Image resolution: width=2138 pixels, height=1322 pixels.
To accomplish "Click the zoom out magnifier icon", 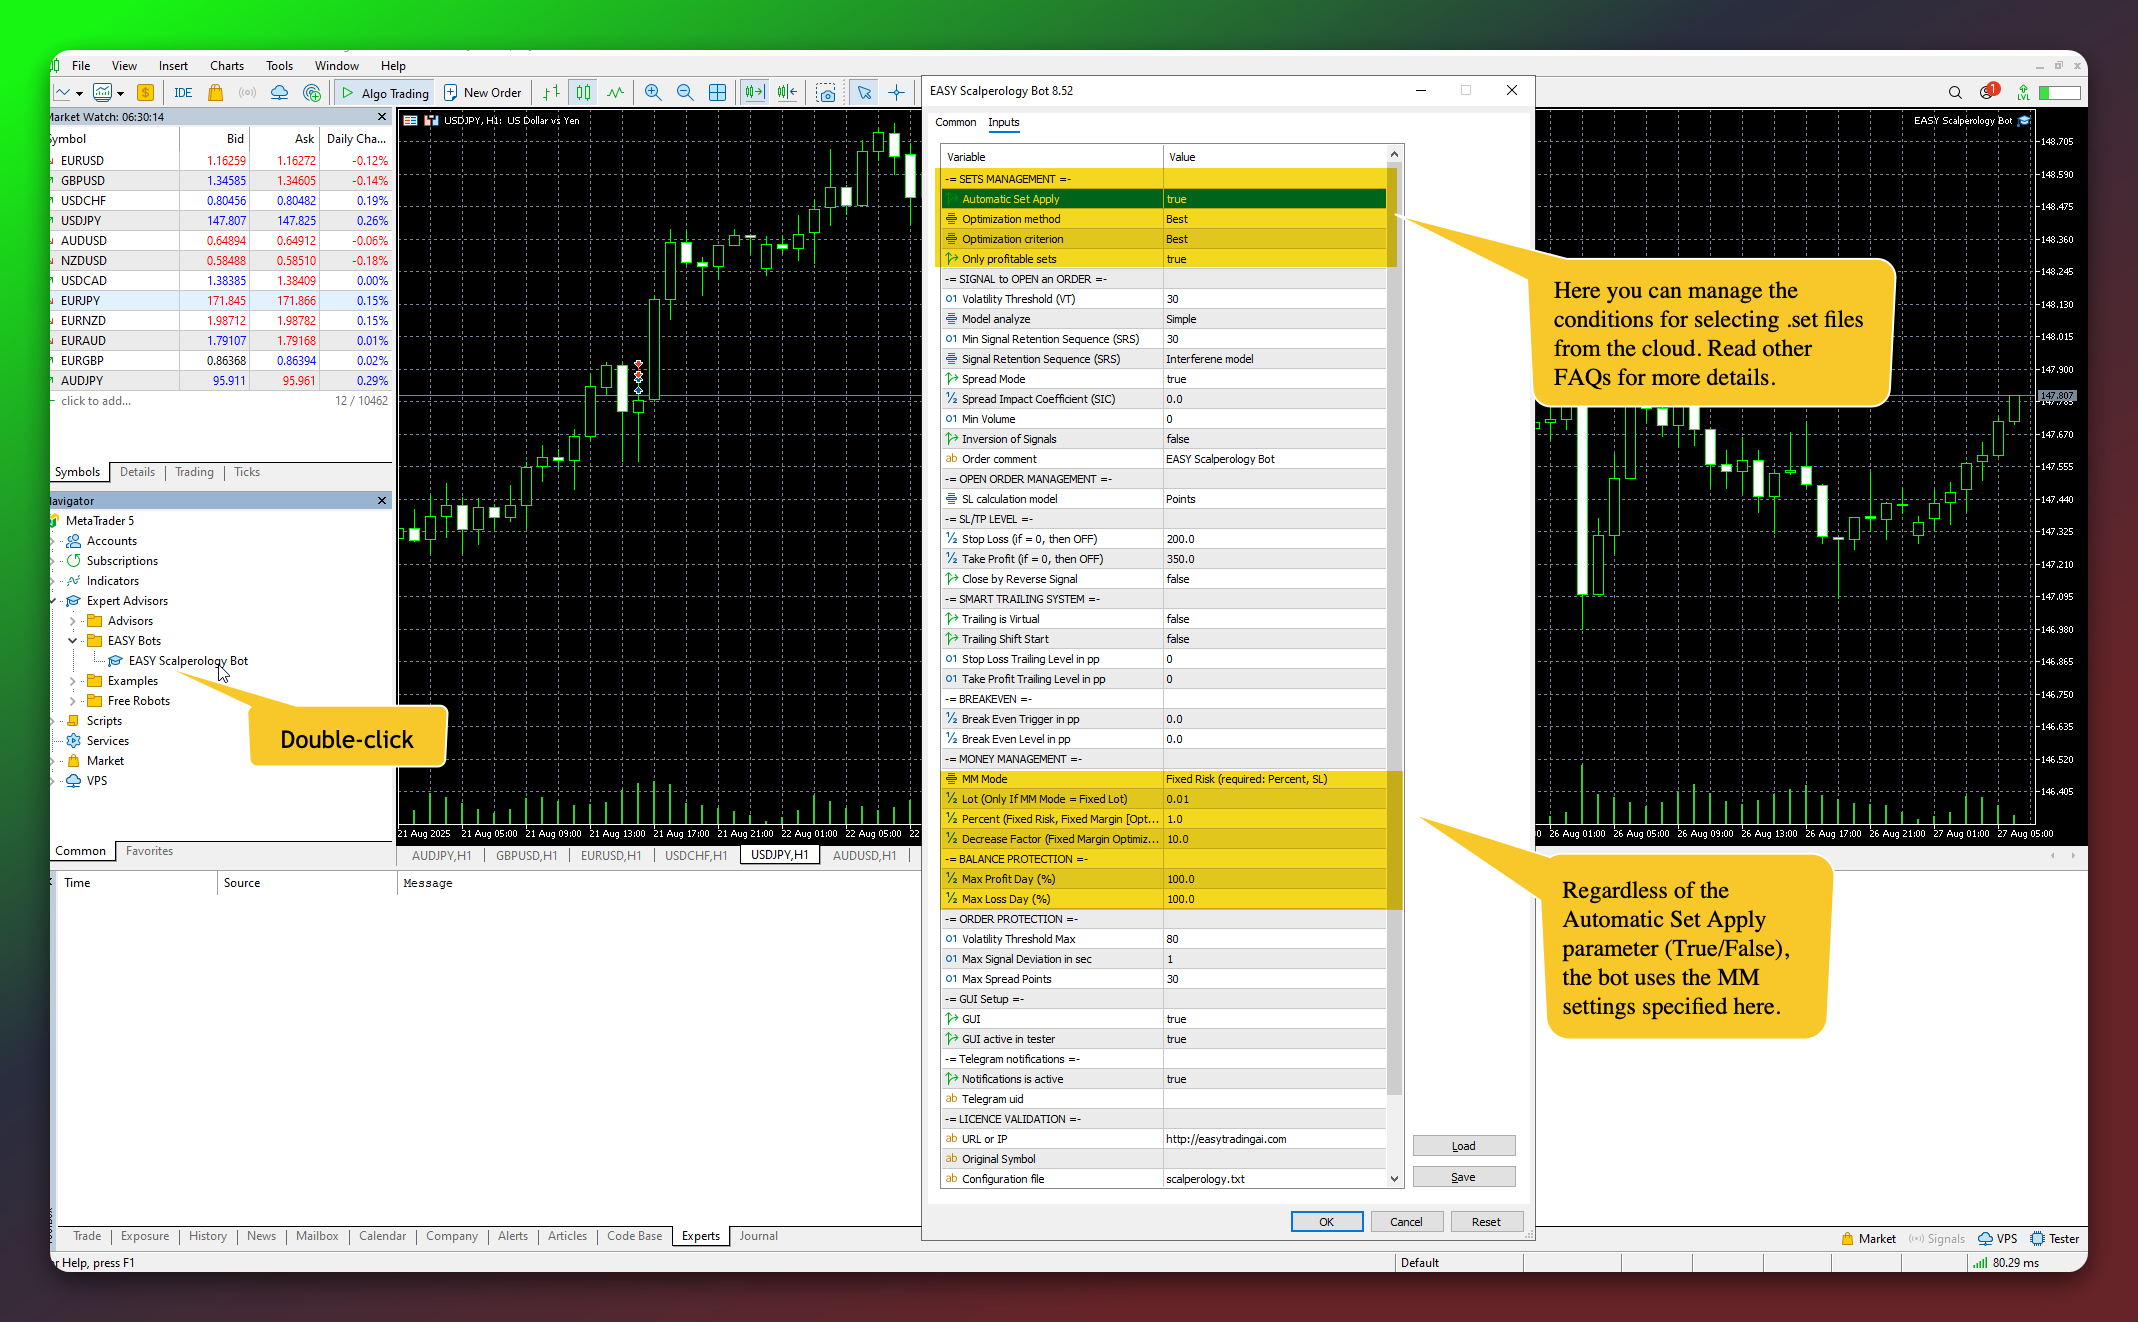I will coord(685,93).
